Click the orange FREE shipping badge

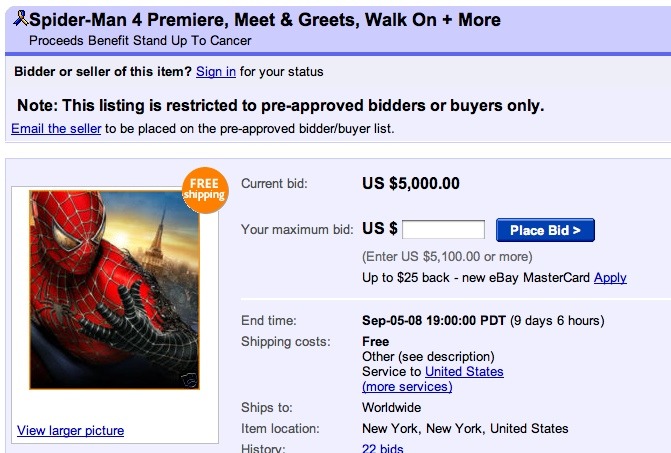205,190
